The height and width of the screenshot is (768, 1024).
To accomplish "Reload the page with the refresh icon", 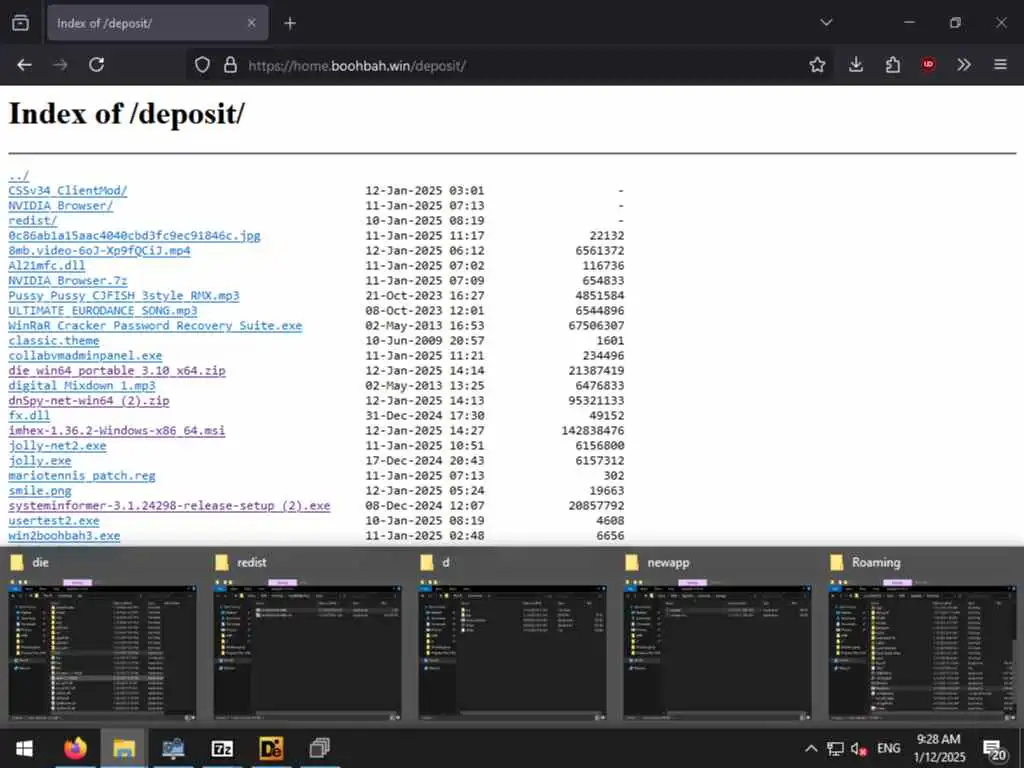I will pos(97,65).
